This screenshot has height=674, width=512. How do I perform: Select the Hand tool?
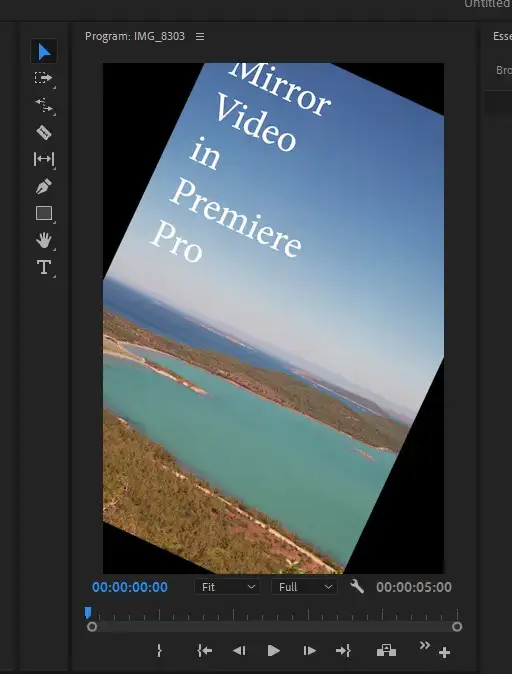[44, 240]
